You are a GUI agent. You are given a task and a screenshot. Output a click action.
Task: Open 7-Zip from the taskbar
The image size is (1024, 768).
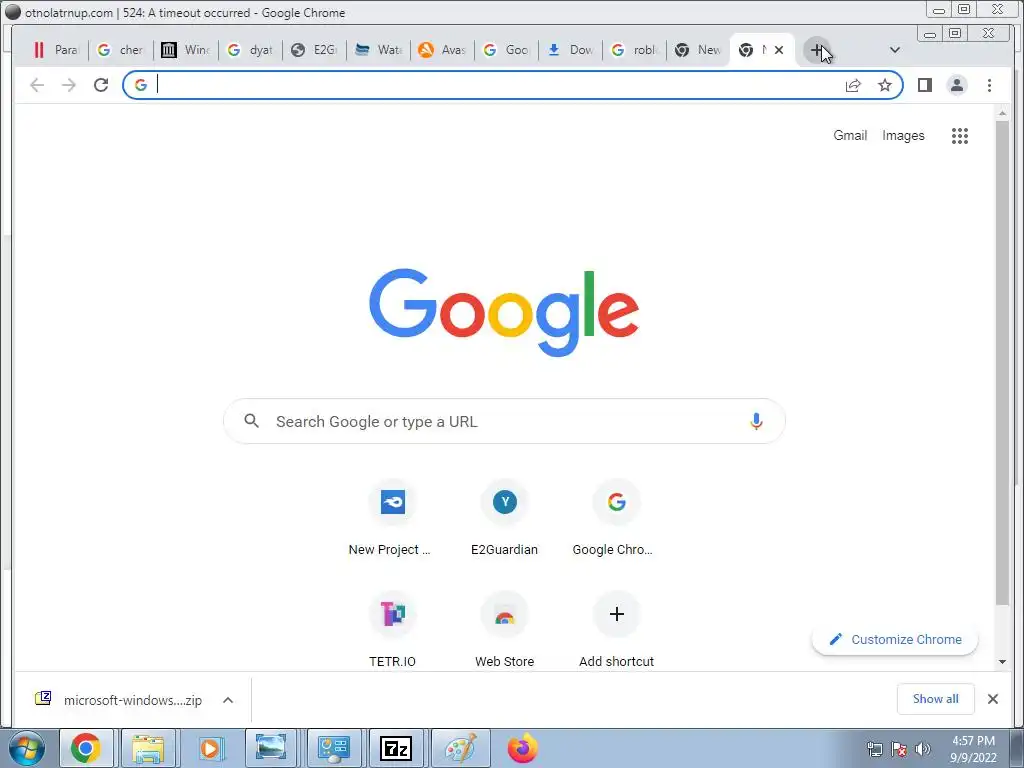396,748
